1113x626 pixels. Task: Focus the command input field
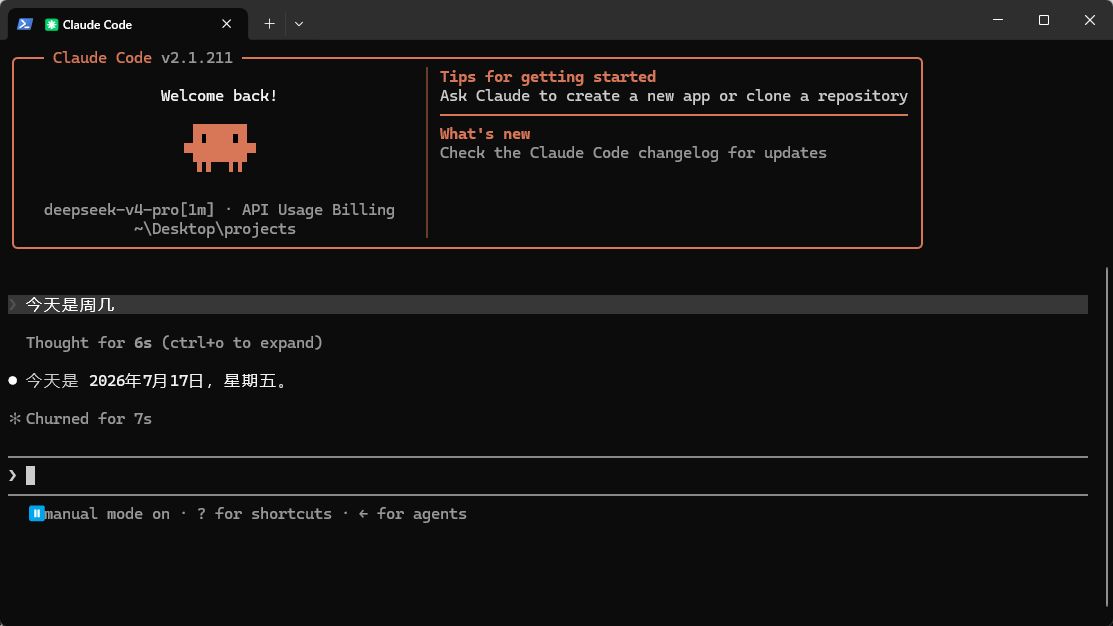coord(548,476)
